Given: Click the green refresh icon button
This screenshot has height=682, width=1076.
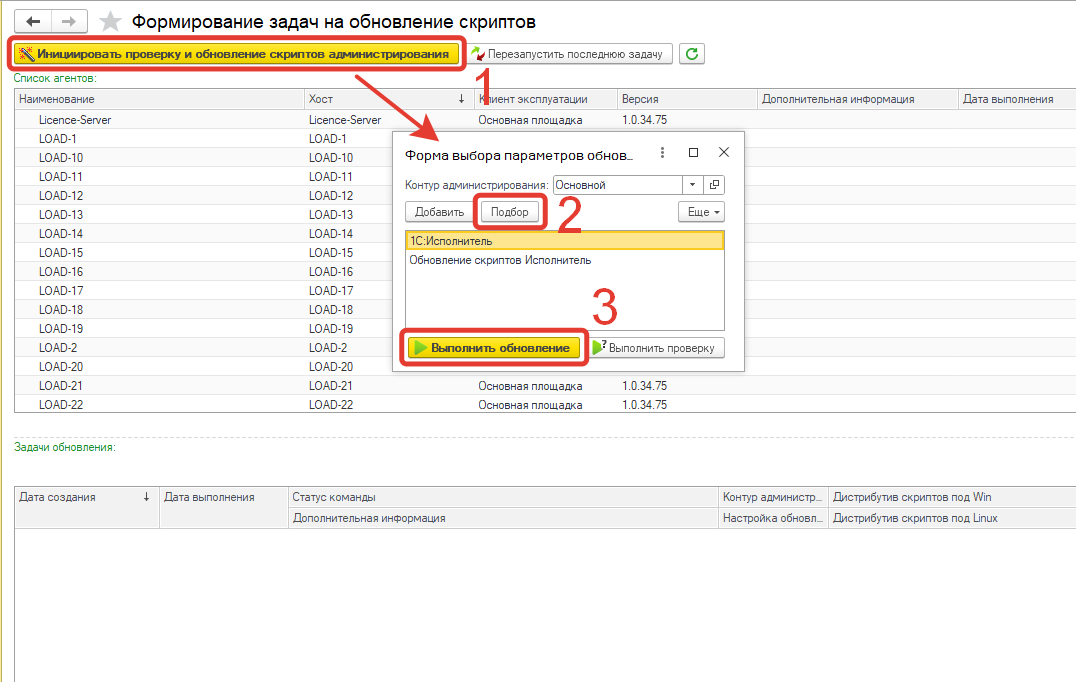Looking at the screenshot, I should pyautogui.click(x=692, y=54).
